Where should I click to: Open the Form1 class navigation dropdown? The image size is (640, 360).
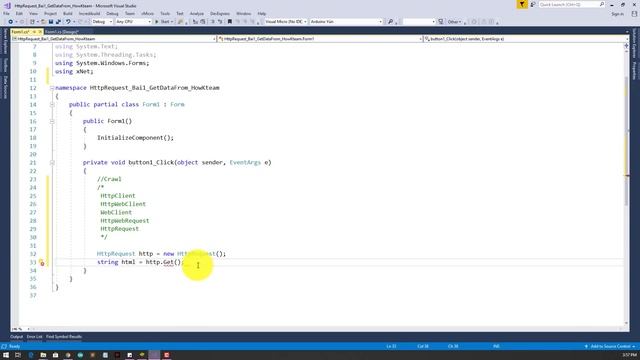coord(320,39)
